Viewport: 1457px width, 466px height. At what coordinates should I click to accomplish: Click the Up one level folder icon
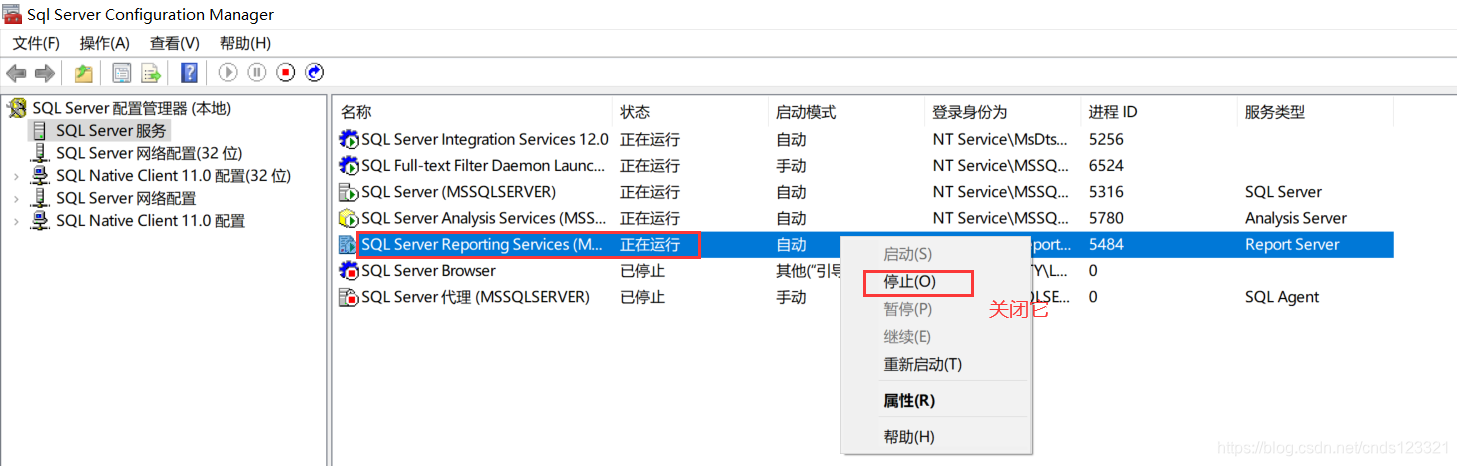(84, 73)
